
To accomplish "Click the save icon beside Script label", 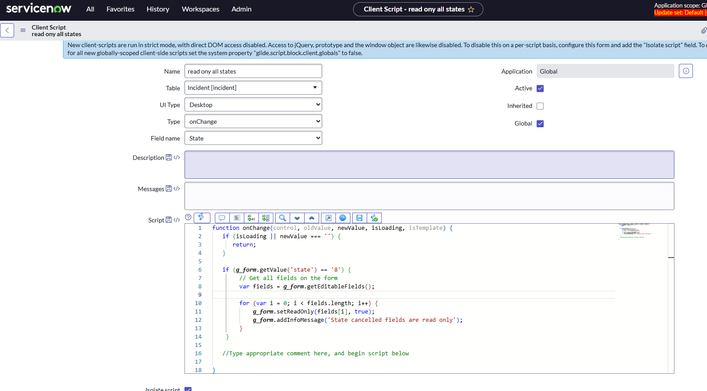I will [x=169, y=220].
